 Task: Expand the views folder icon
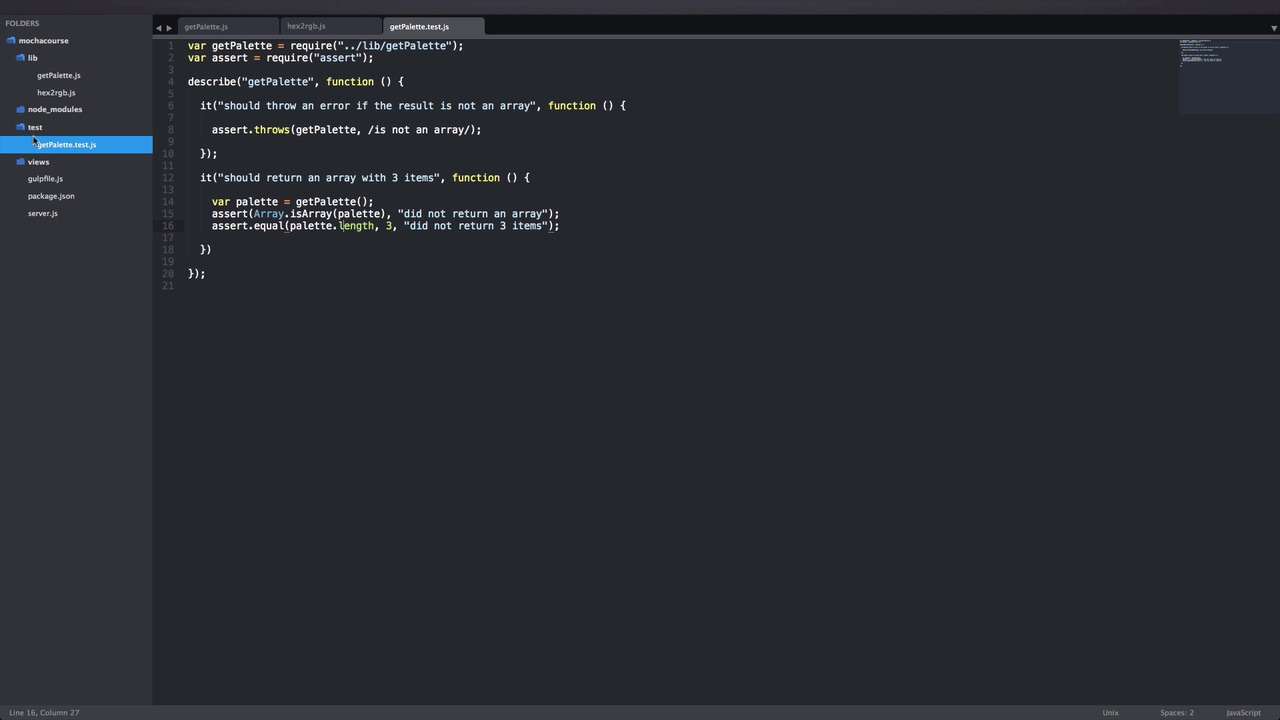20,162
